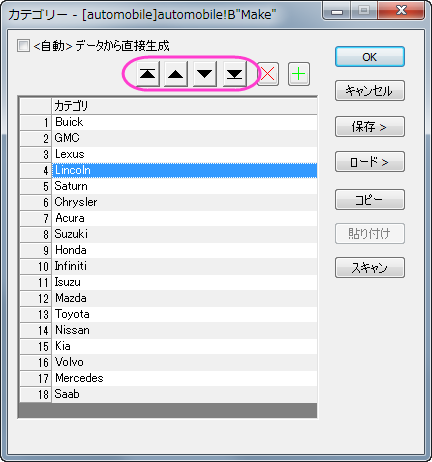Click the 貼り付け button

370,234
